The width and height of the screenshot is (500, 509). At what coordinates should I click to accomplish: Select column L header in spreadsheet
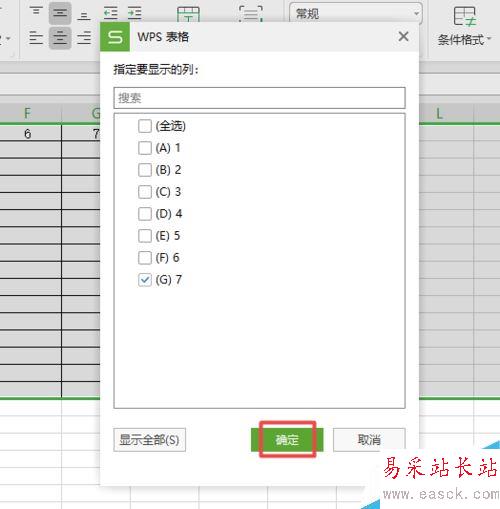point(439,114)
